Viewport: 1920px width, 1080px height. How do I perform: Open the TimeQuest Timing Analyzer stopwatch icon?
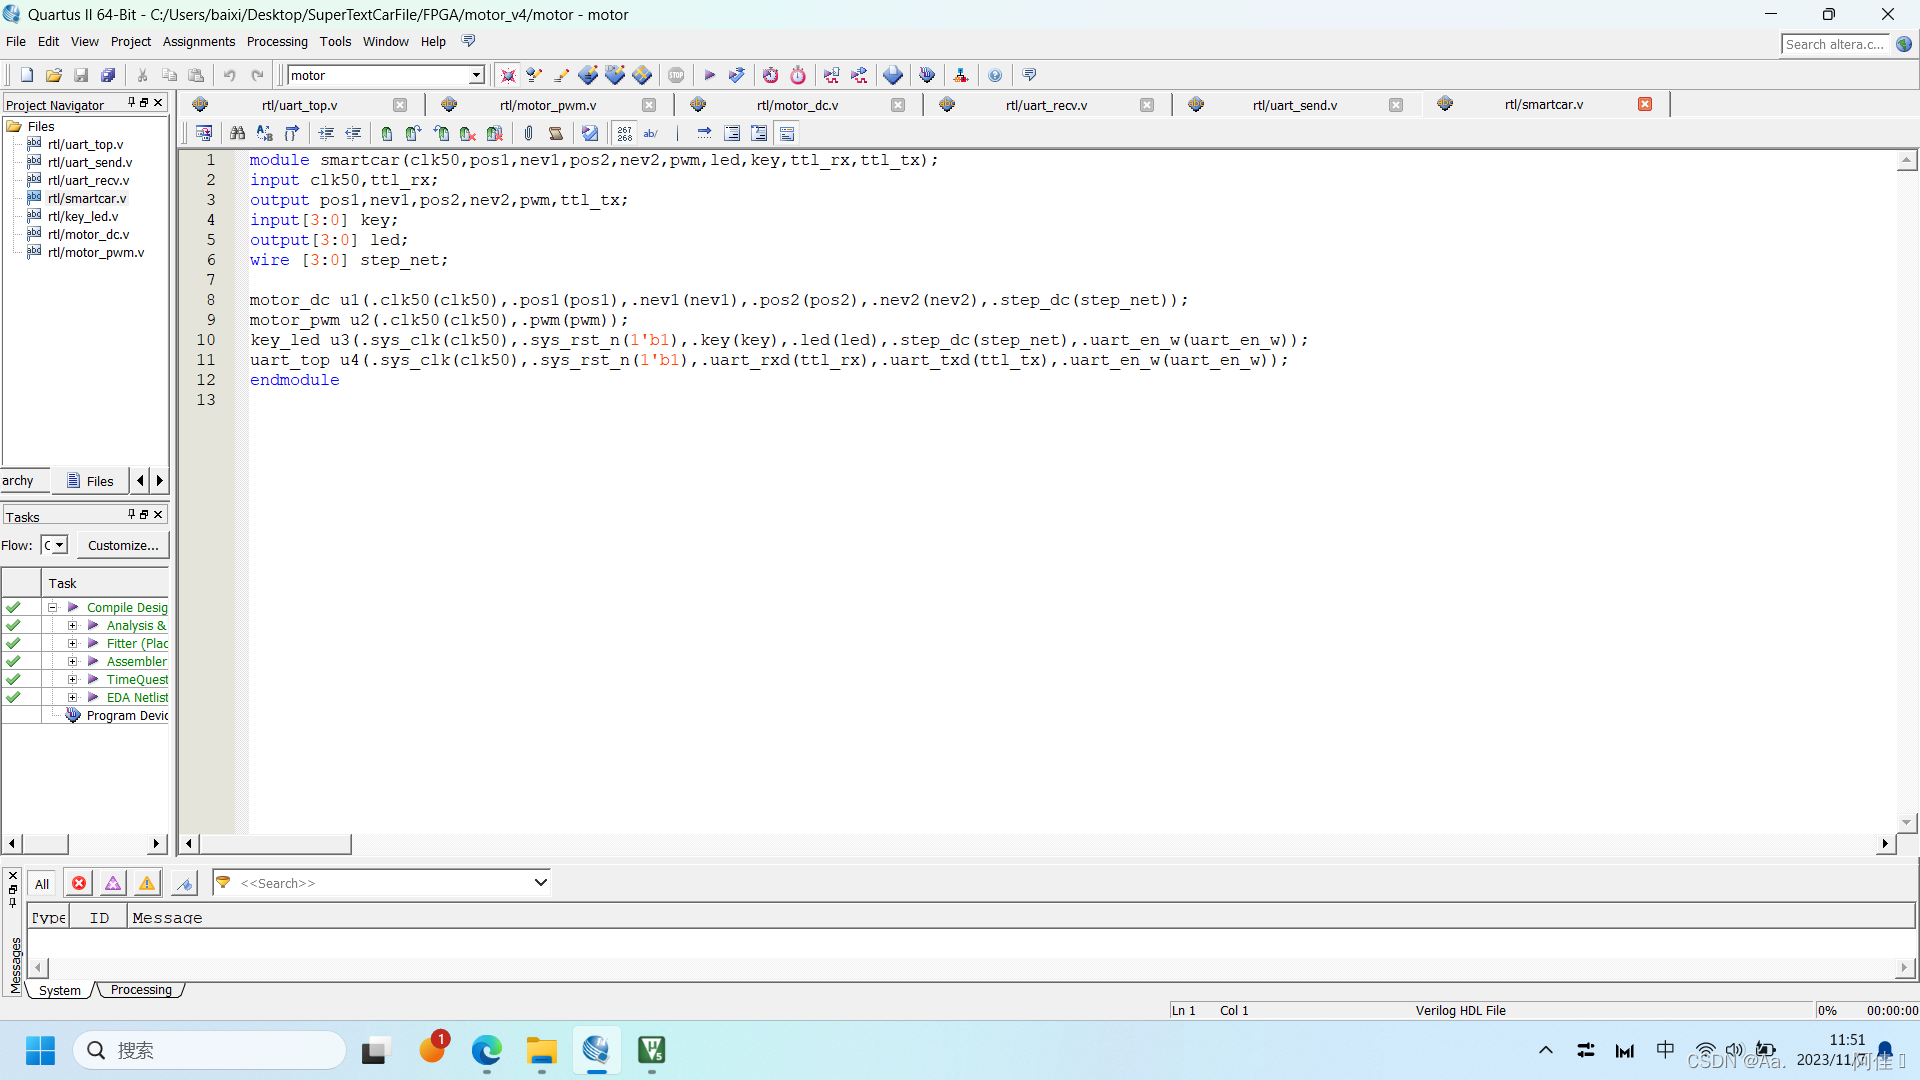(x=797, y=75)
